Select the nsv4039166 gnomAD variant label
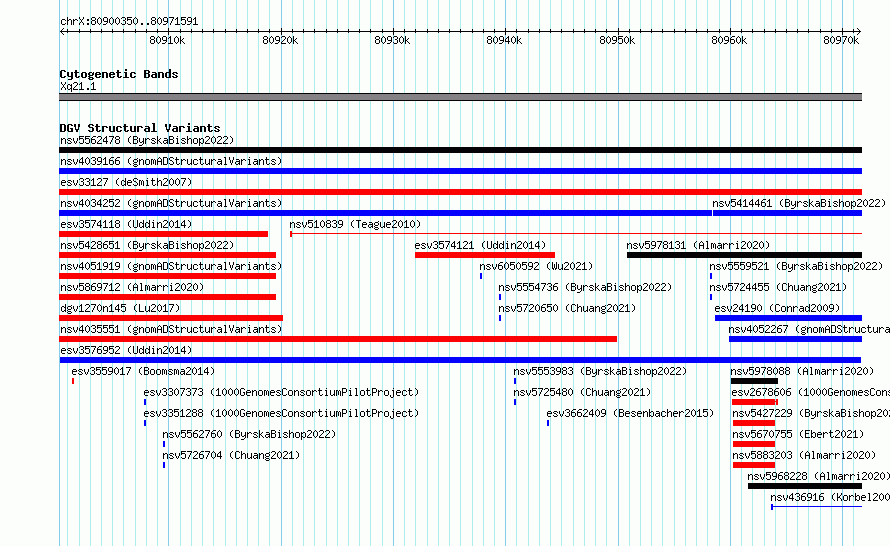 [171, 161]
